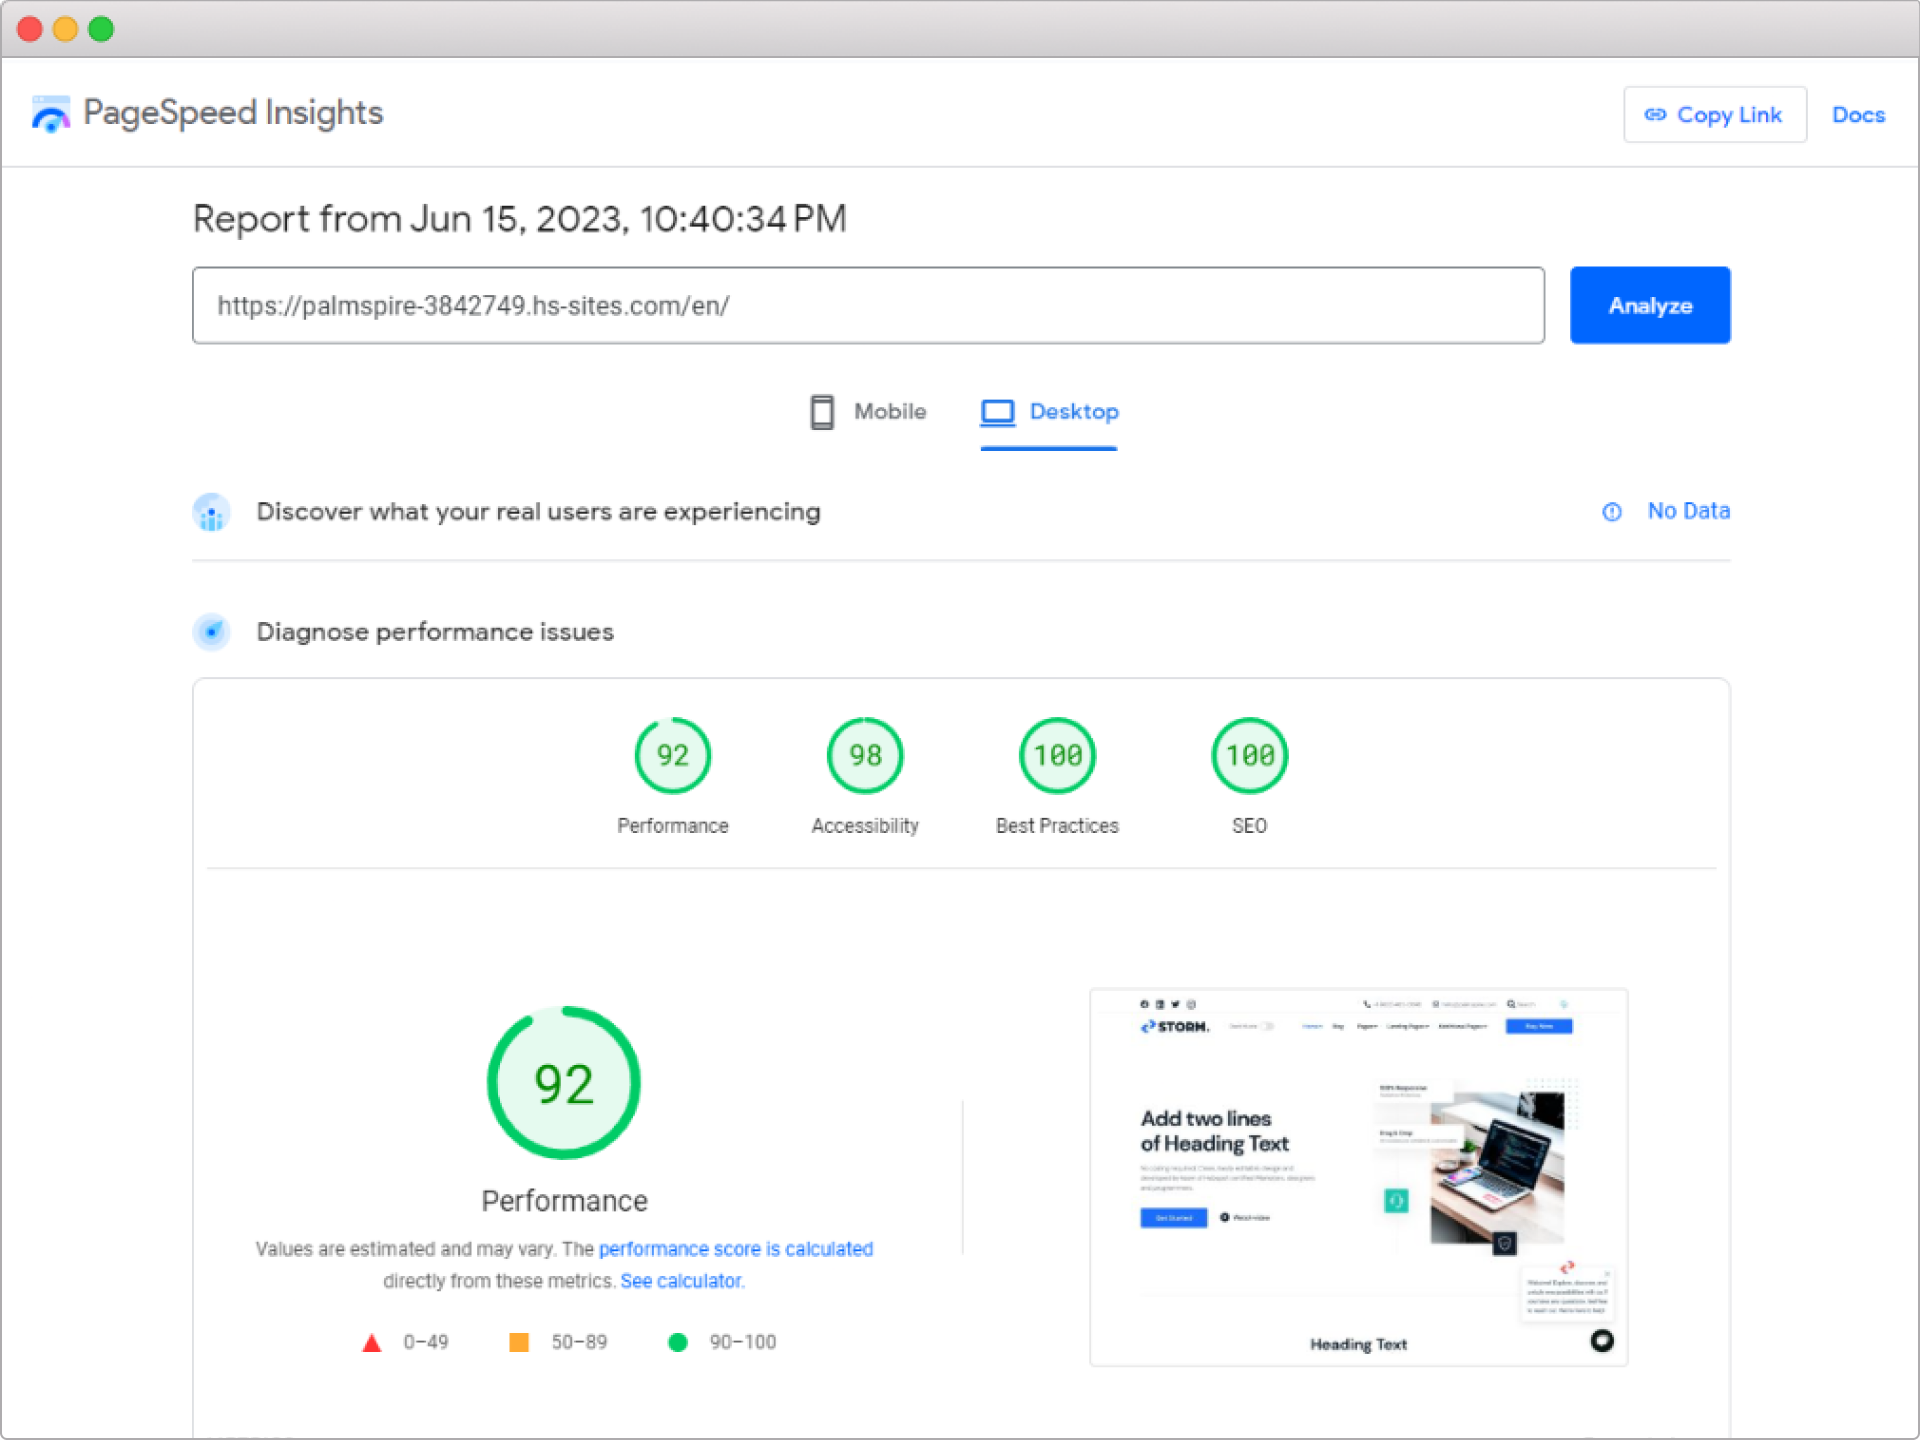Click the large 92 Performance gauge
The image size is (1920, 1440).
pyautogui.click(x=563, y=1083)
